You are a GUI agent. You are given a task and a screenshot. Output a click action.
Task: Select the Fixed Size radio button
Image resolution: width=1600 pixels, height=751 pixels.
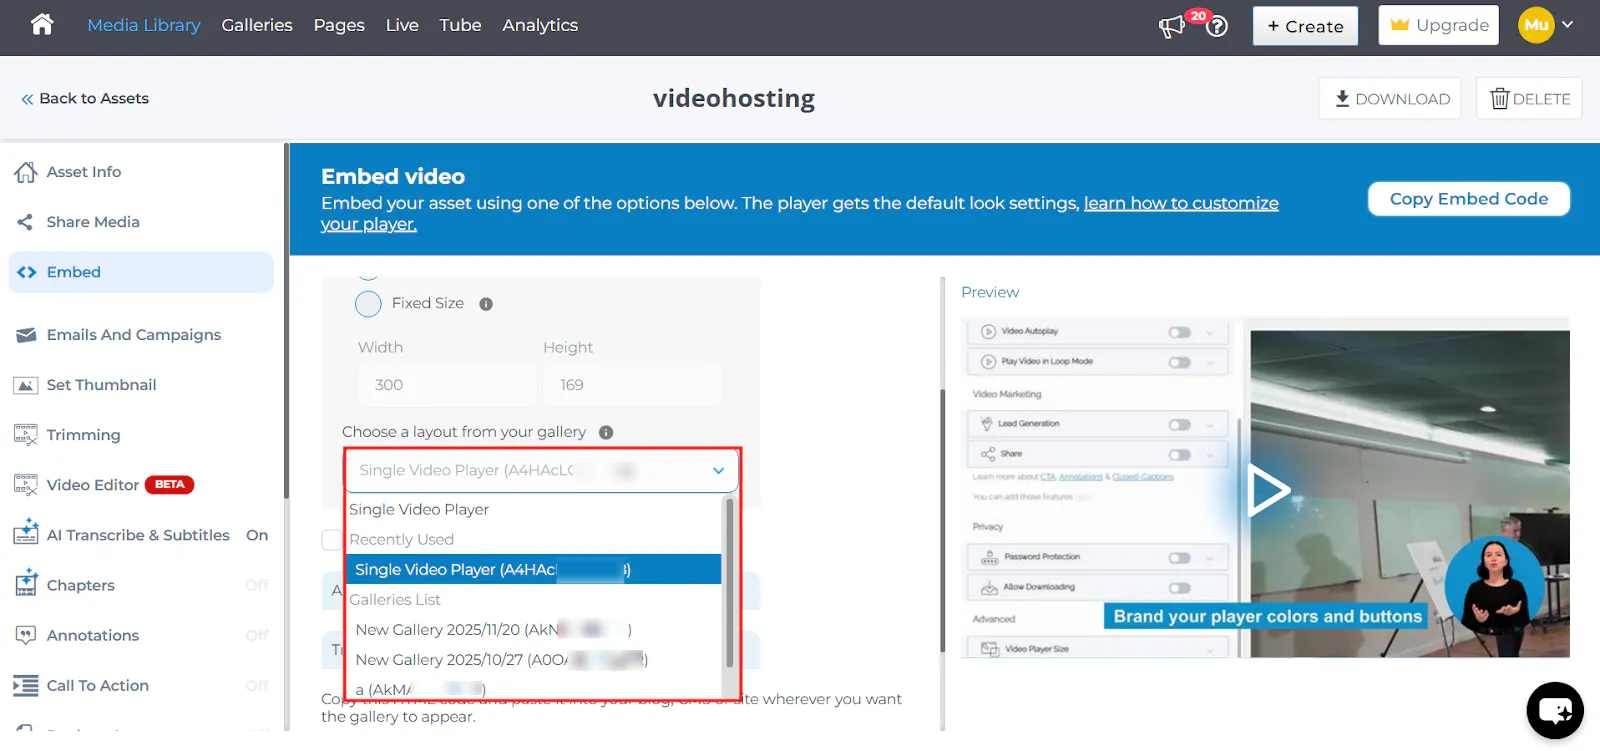click(x=368, y=304)
